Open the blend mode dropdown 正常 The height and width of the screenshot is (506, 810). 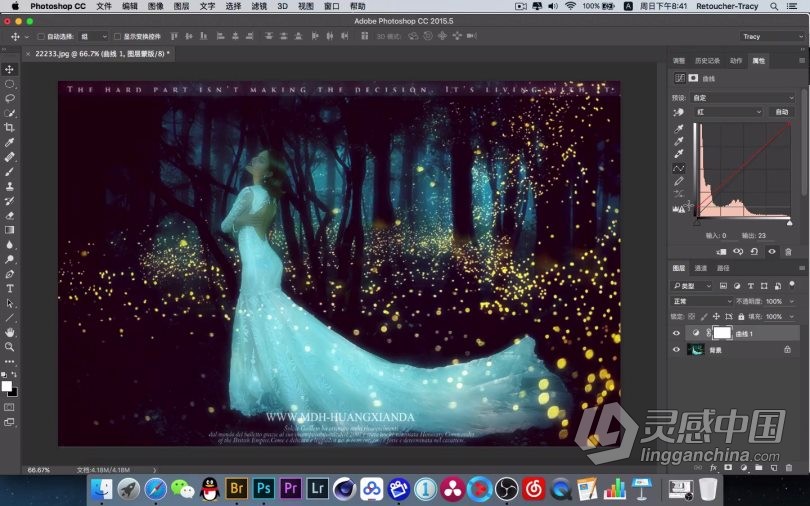coord(702,301)
